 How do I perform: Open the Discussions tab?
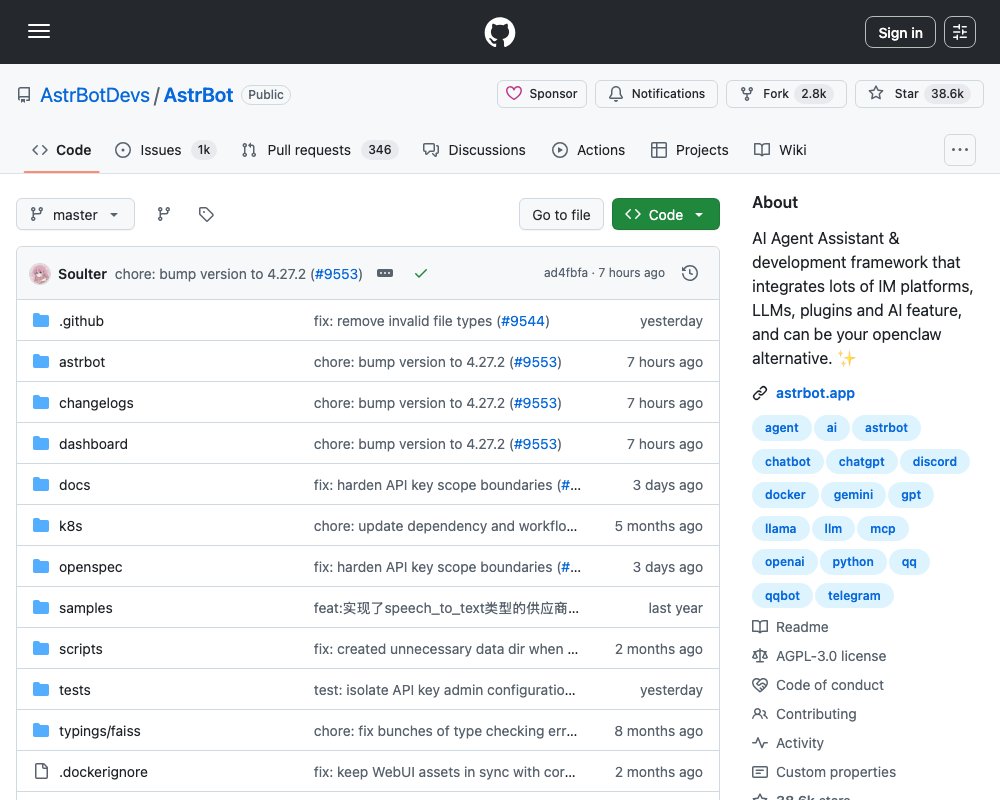pos(474,150)
